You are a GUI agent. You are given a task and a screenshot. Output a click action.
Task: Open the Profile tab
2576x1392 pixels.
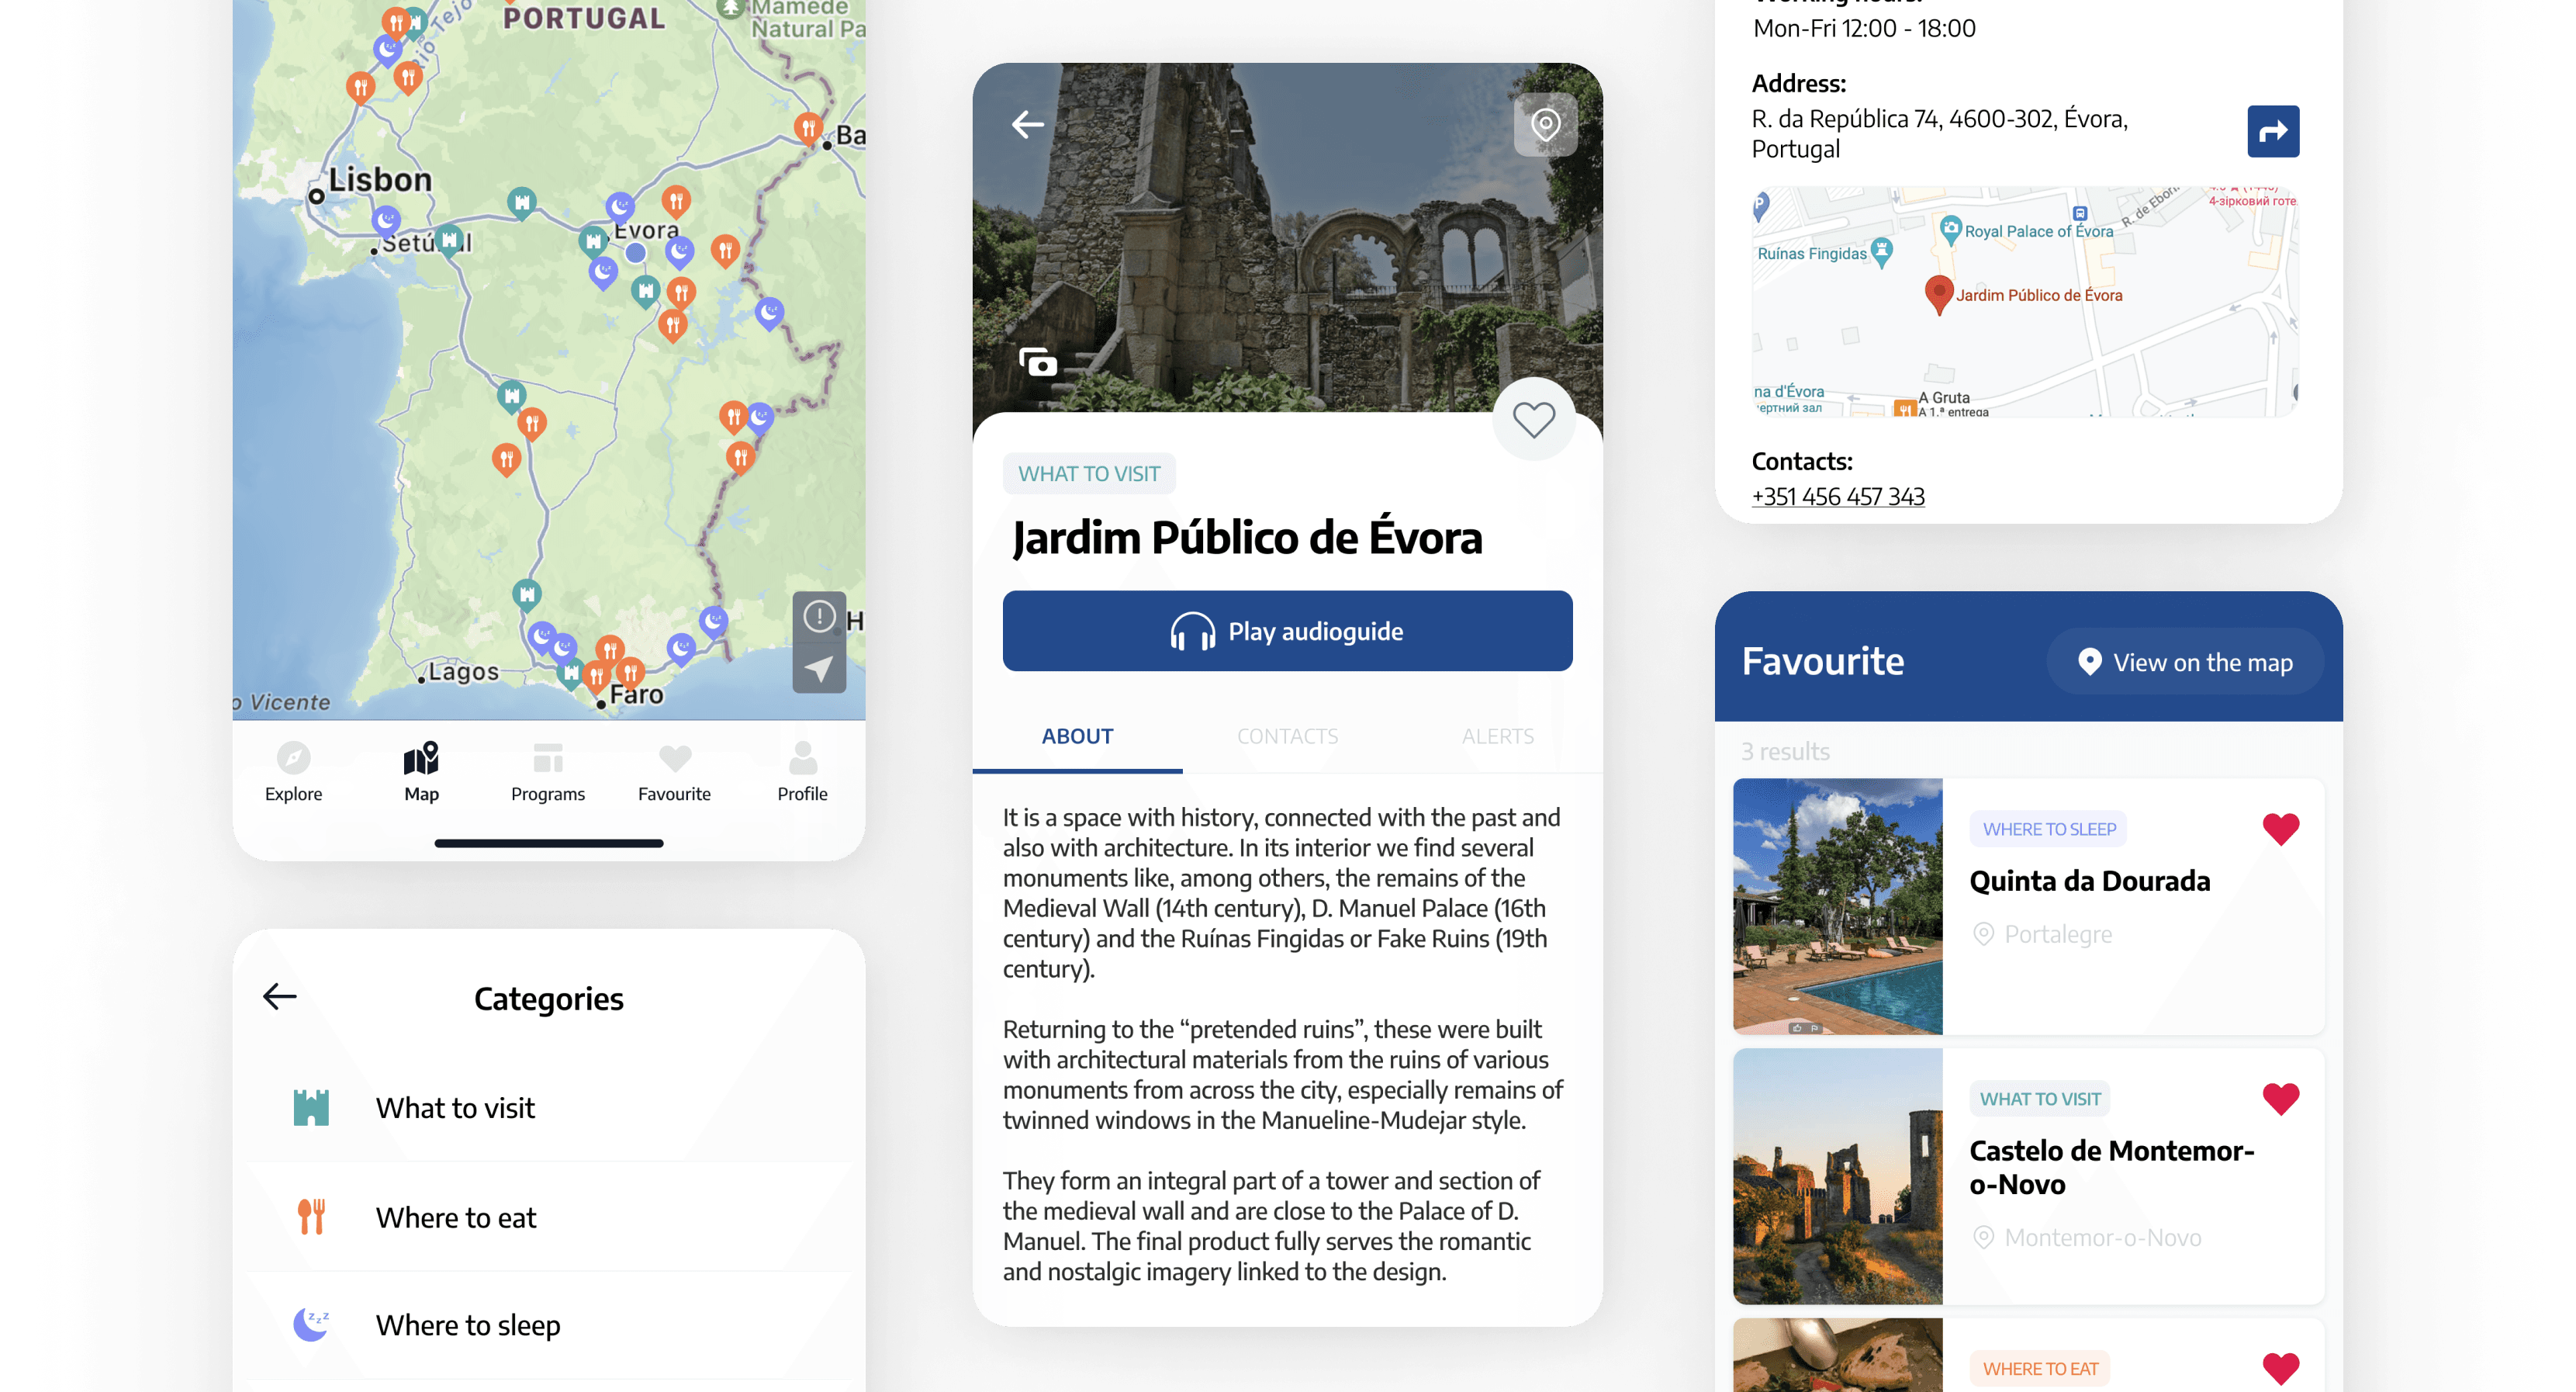pyautogui.click(x=802, y=772)
